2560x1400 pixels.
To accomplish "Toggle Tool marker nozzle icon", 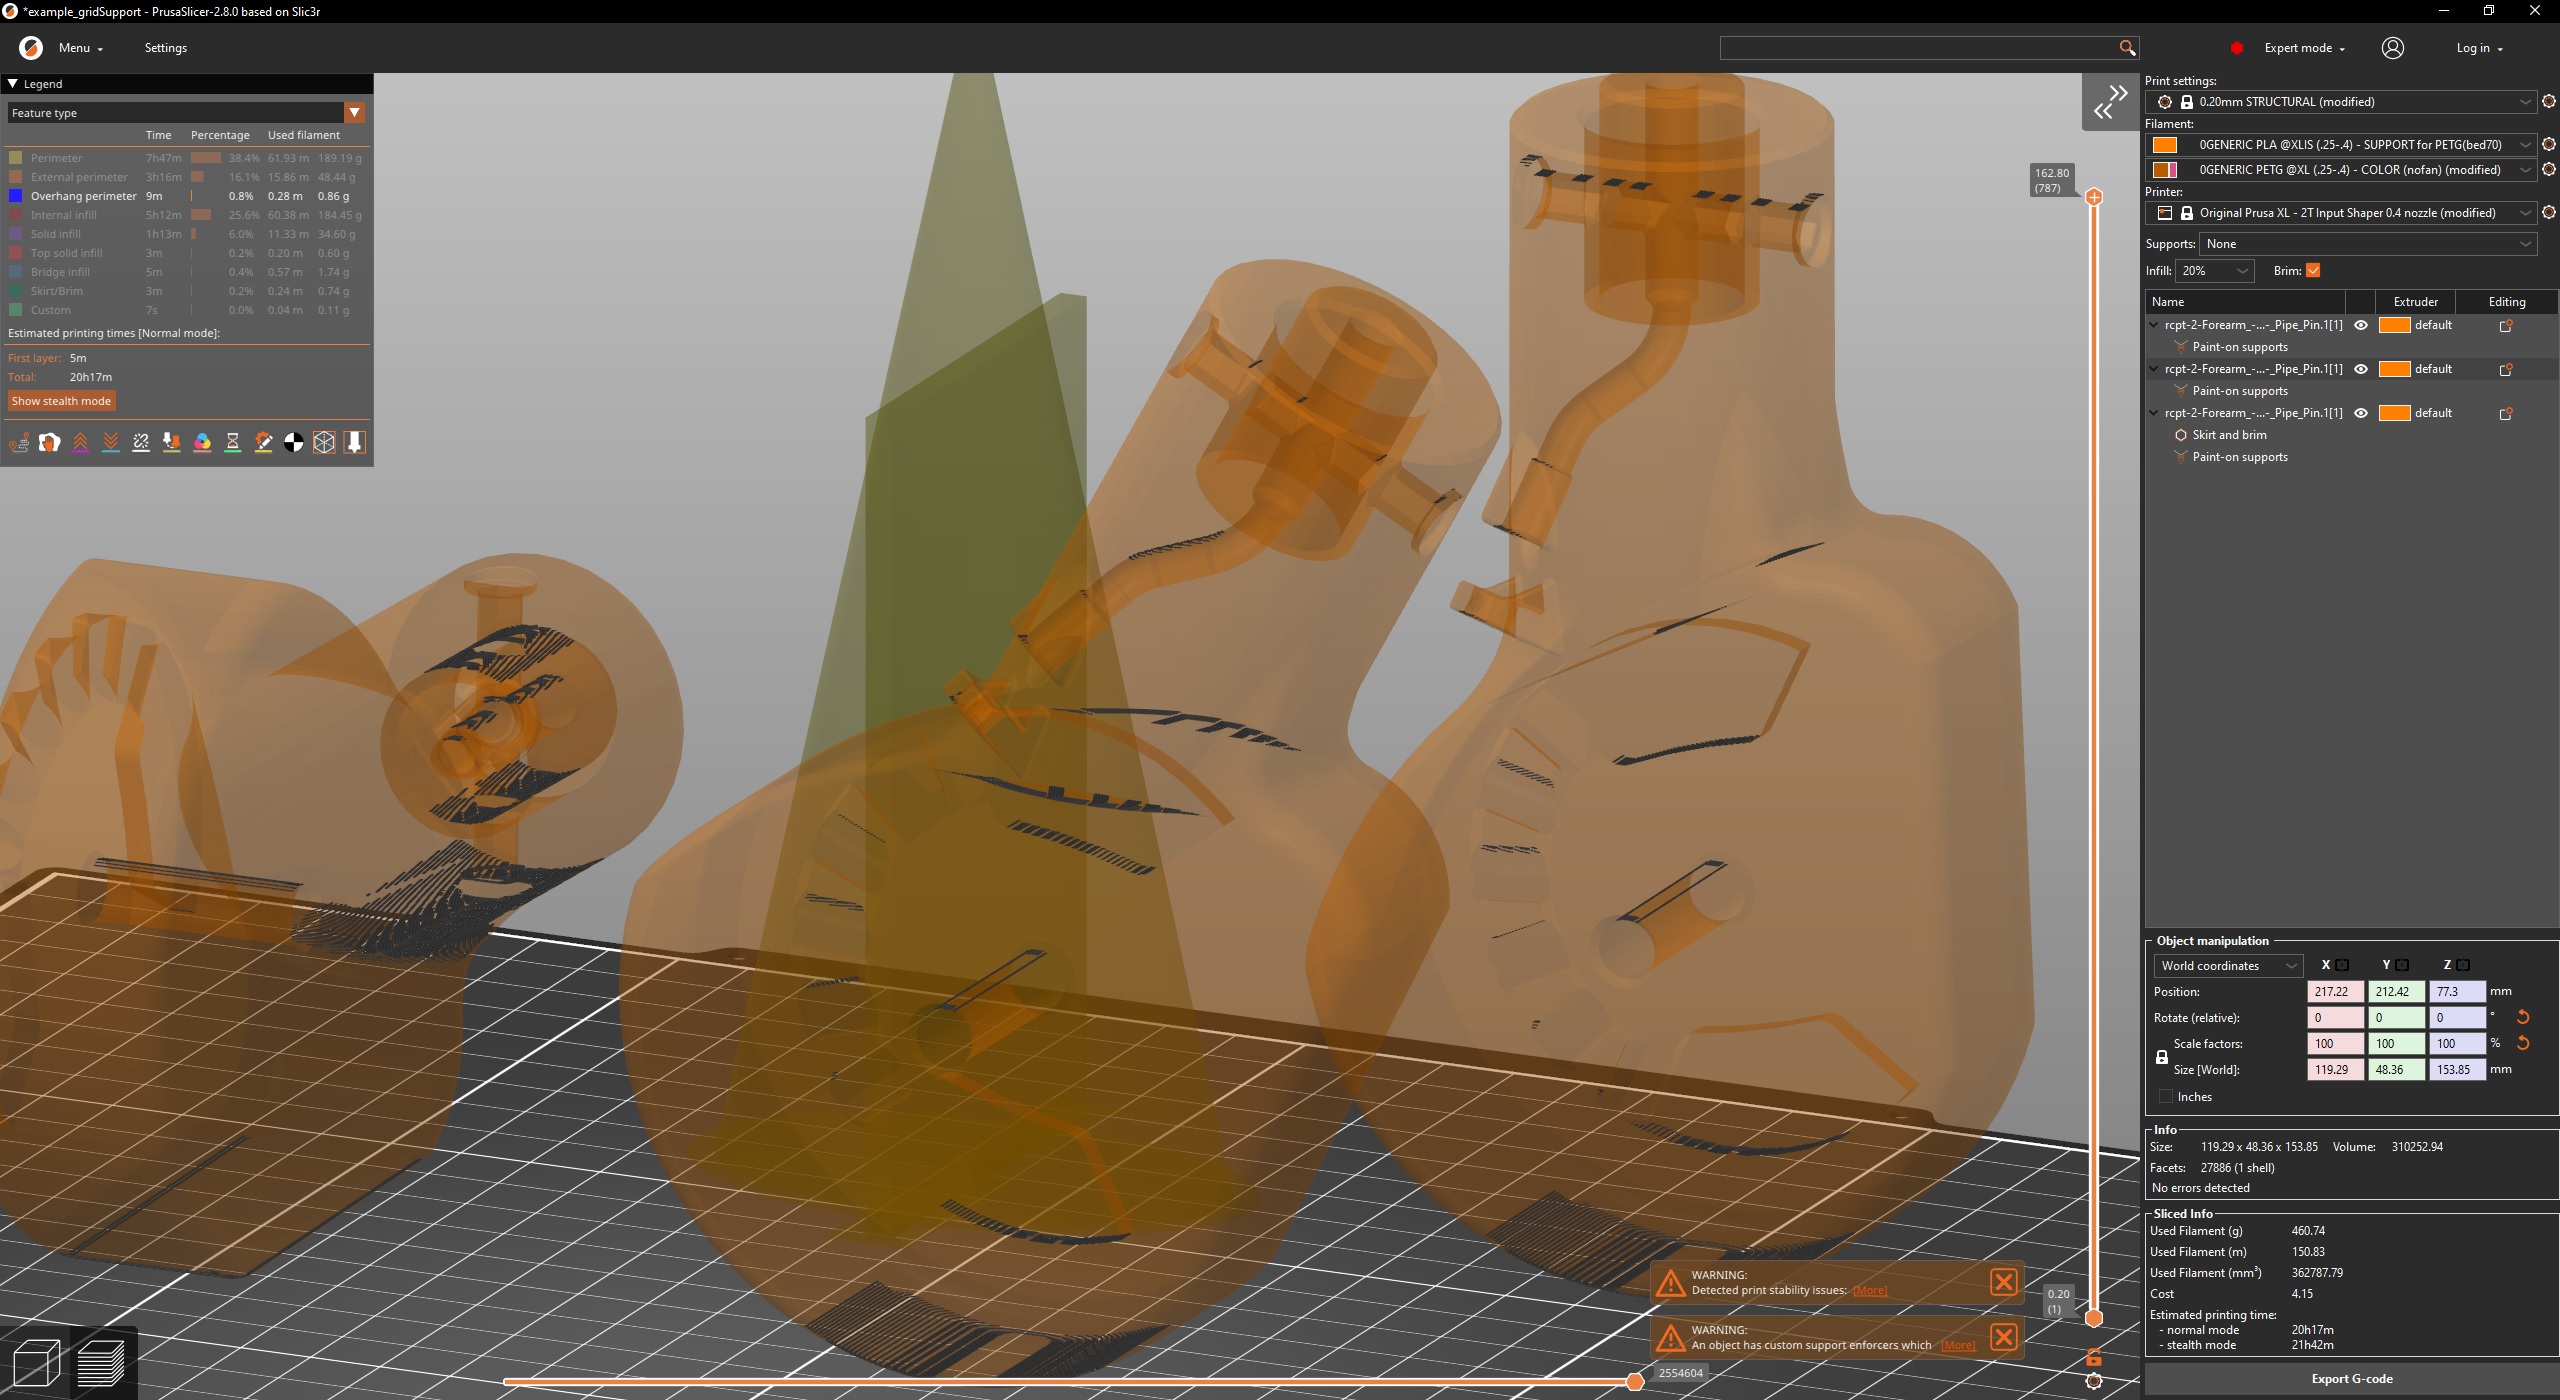I will point(354,442).
